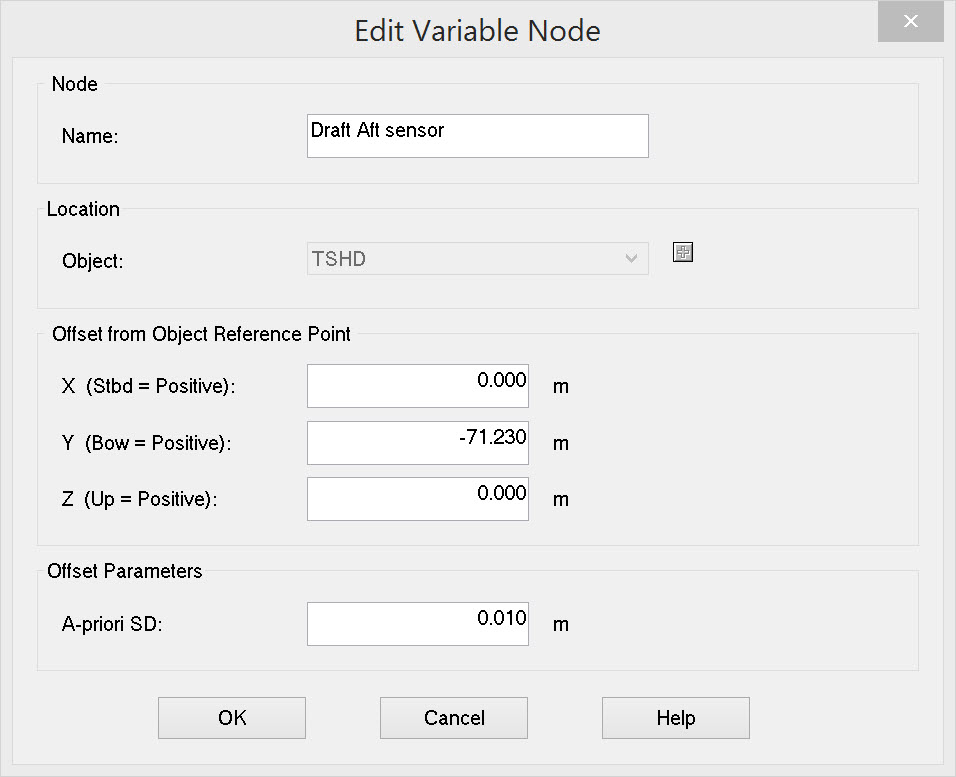The image size is (956, 777).
Task: Click the A-priori SD: label
Action: (x=111, y=624)
